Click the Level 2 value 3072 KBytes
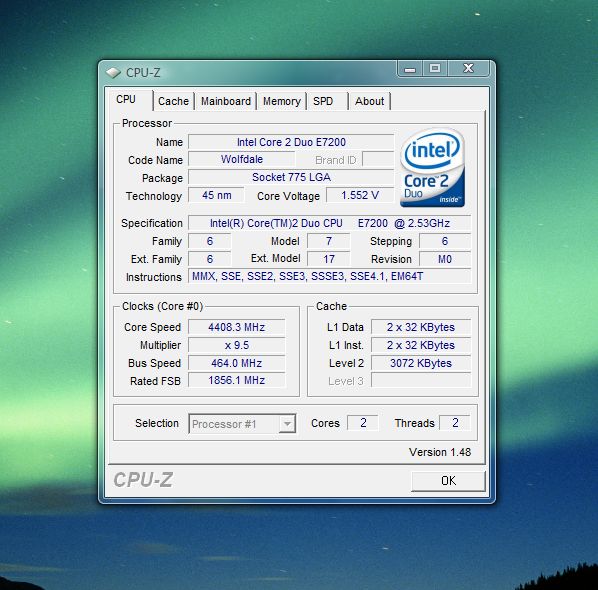This screenshot has height=590, width=598. tap(421, 363)
